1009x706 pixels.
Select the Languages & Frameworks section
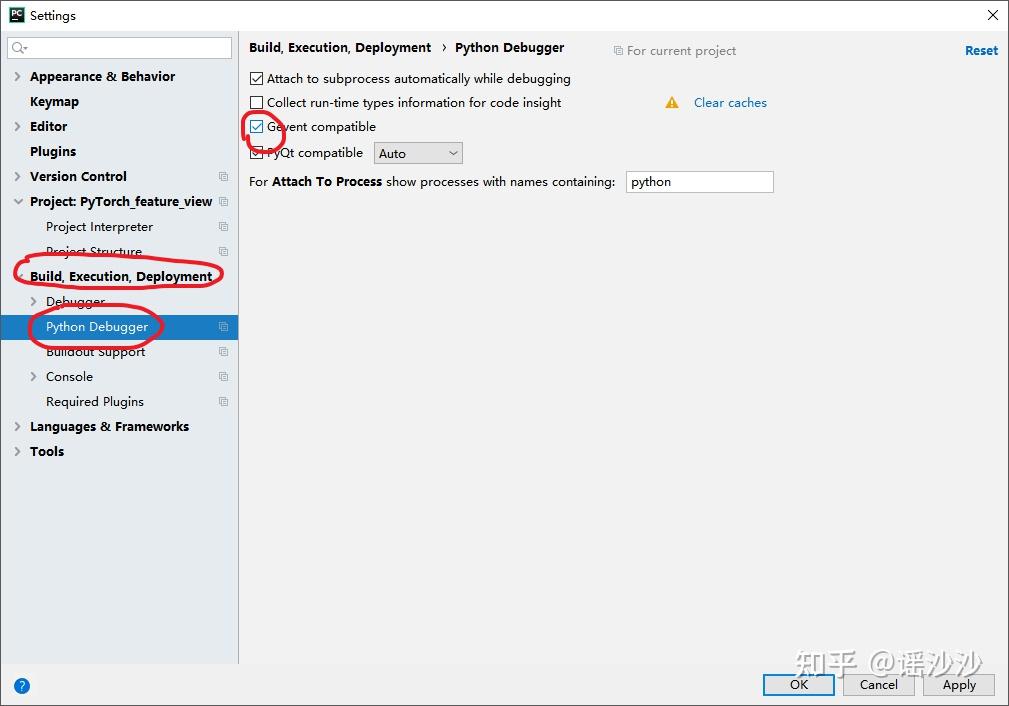pyautogui.click(x=110, y=426)
